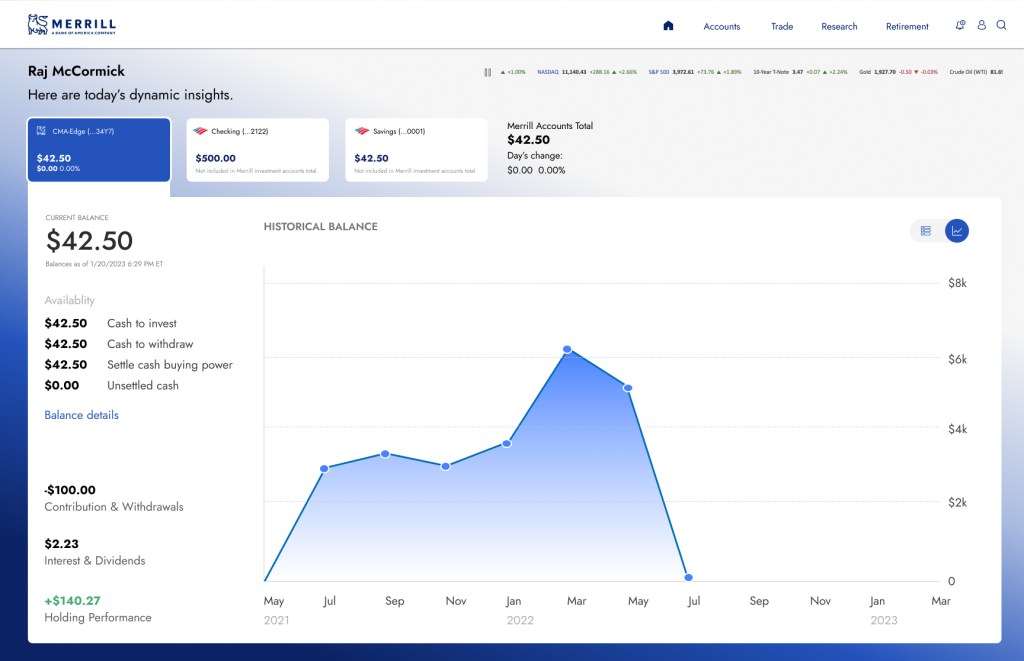Switch to table view of historical balance

coord(926,231)
